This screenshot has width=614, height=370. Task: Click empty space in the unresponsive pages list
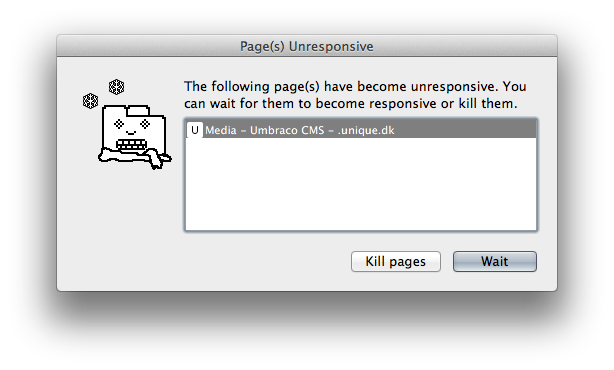[361, 184]
